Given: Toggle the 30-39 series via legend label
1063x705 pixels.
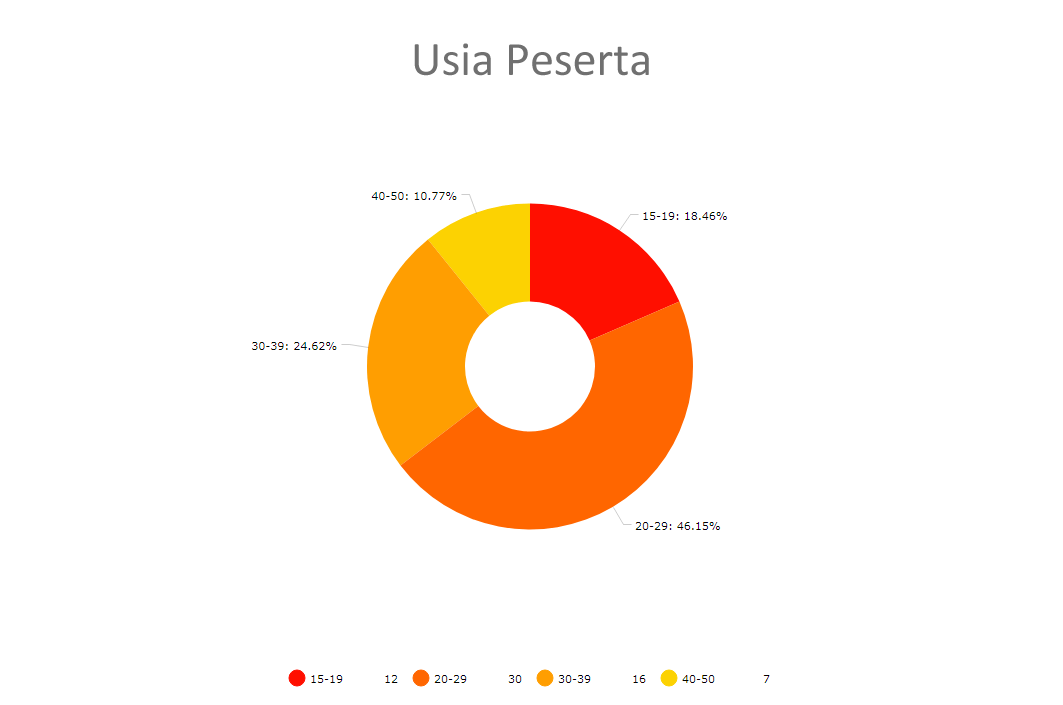Looking at the screenshot, I should tap(574, 680).
